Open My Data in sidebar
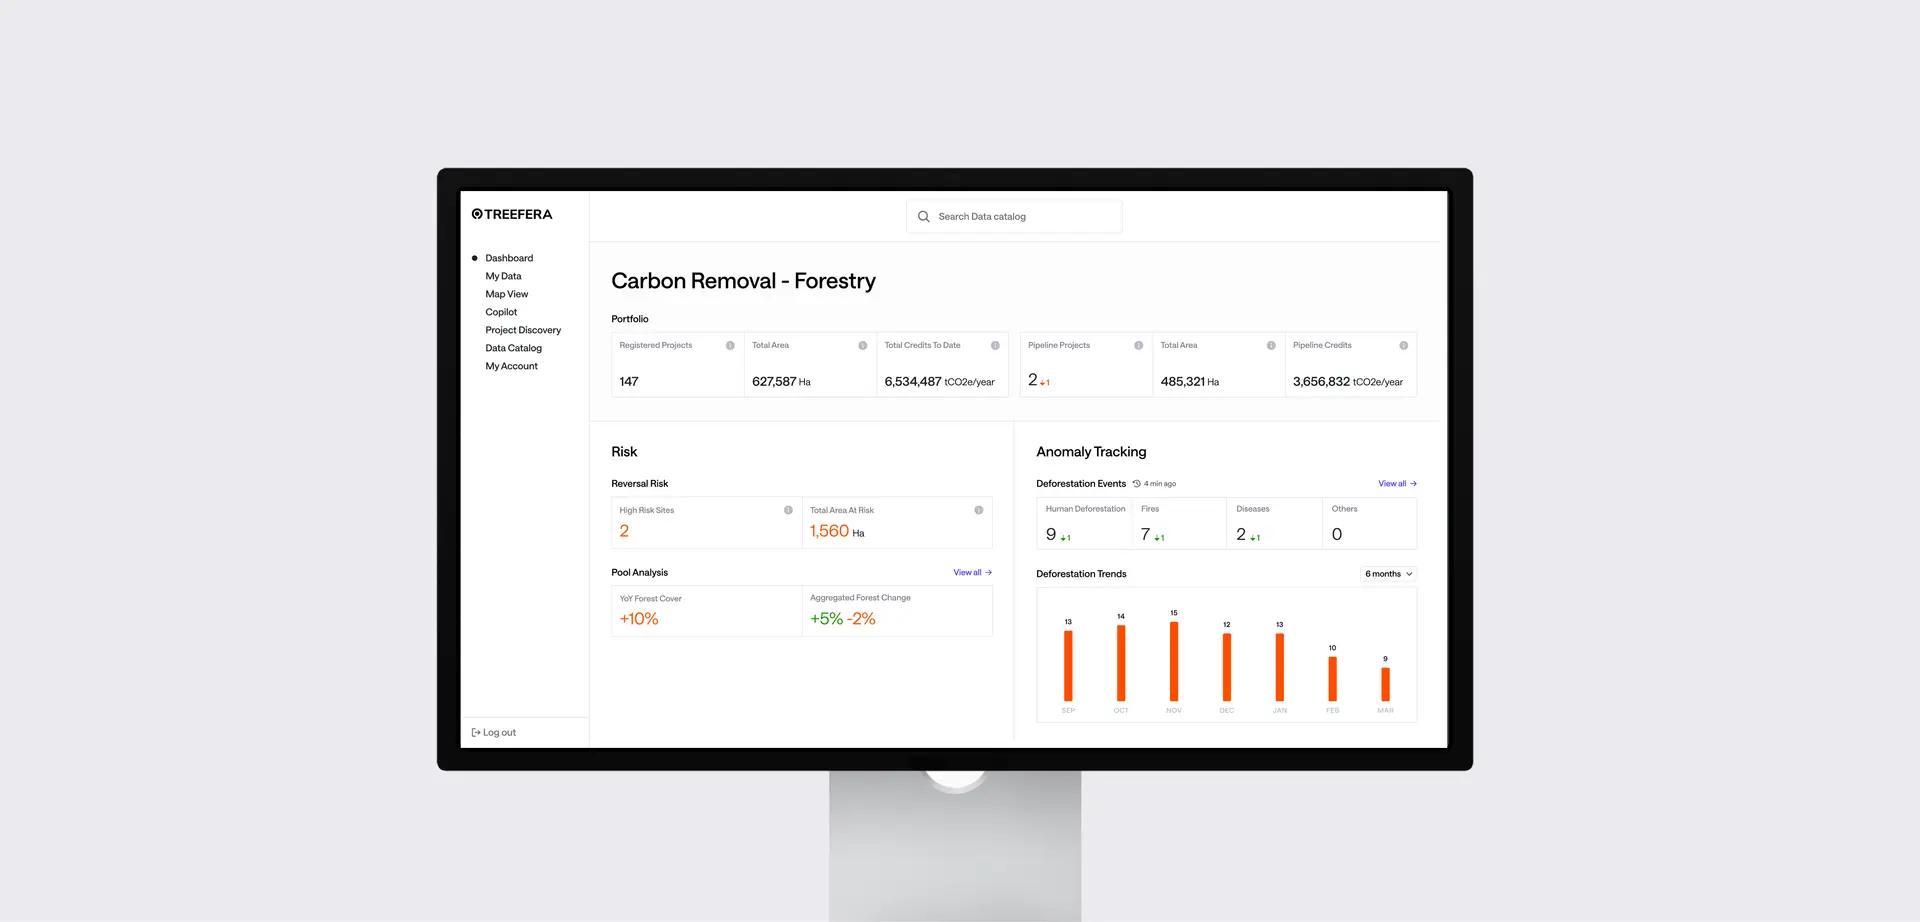The image size is (1920, 922). click(x=503, y=276)
